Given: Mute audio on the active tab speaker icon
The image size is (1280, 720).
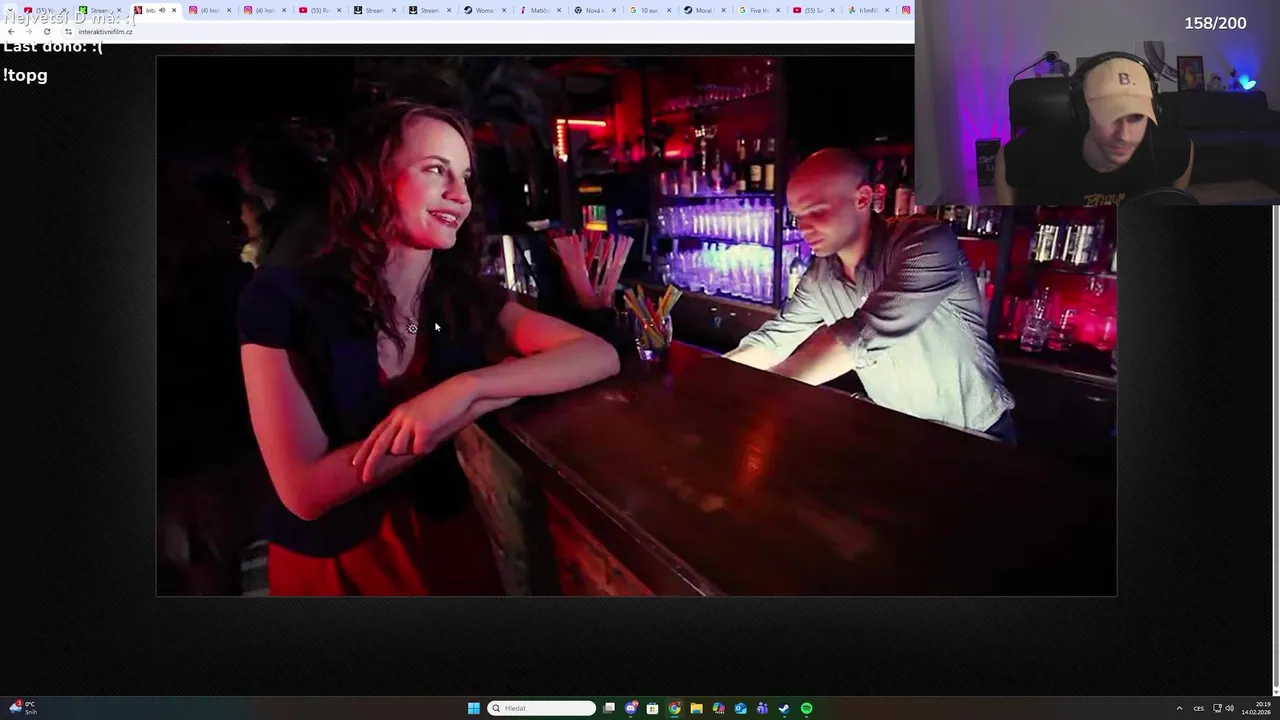Looking at the screenshot, I should tap(162, 10).
